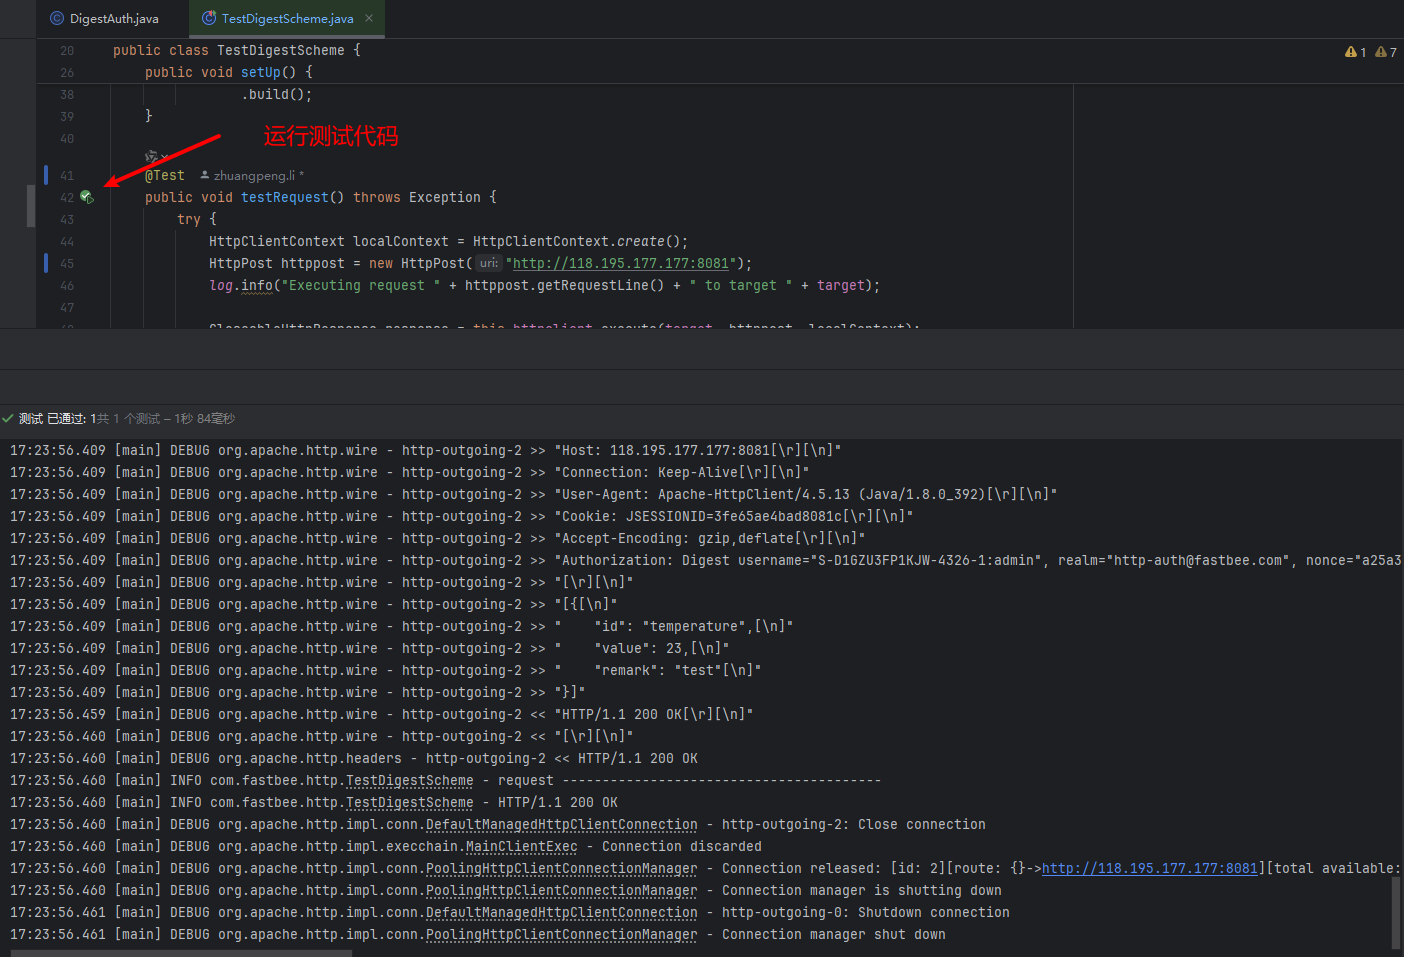Open TestDigestScheme link on INFO HTTP/1.1 200 OK line
Screen dimensions: 1404x957
click(x=410, y=802)
